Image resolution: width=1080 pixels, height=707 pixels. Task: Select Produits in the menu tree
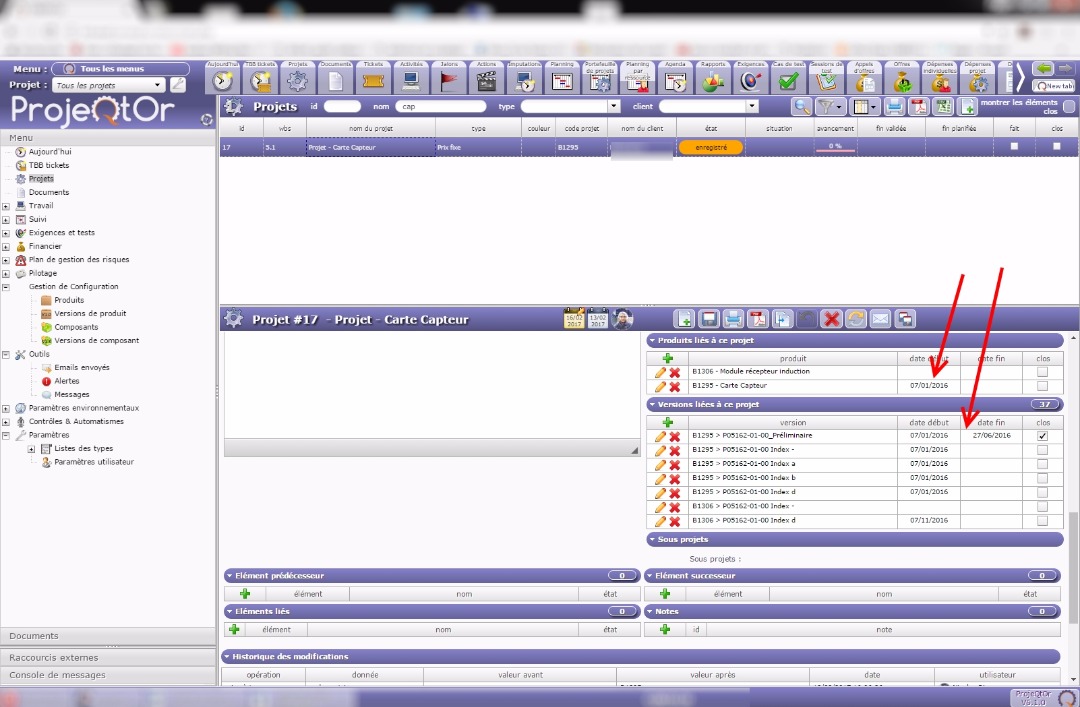[69, 300]
